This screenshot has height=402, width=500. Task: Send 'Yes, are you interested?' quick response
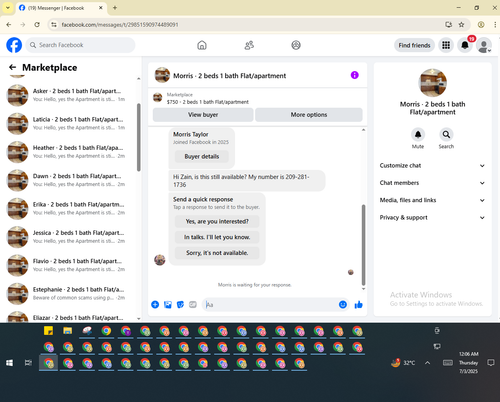click(217, 221)
